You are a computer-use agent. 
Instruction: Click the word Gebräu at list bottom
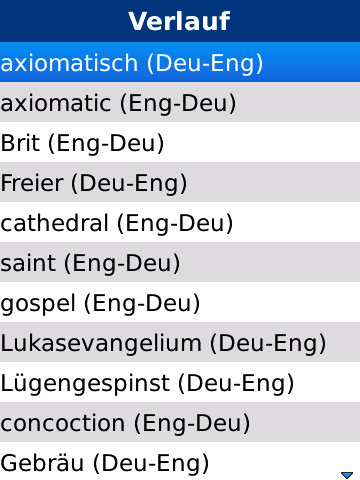[x=42, y=463]
